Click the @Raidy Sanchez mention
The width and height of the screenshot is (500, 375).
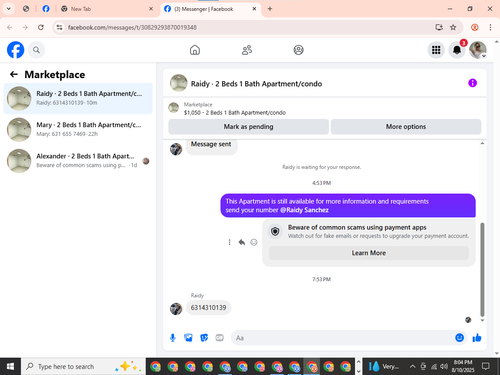pos(304,210)
